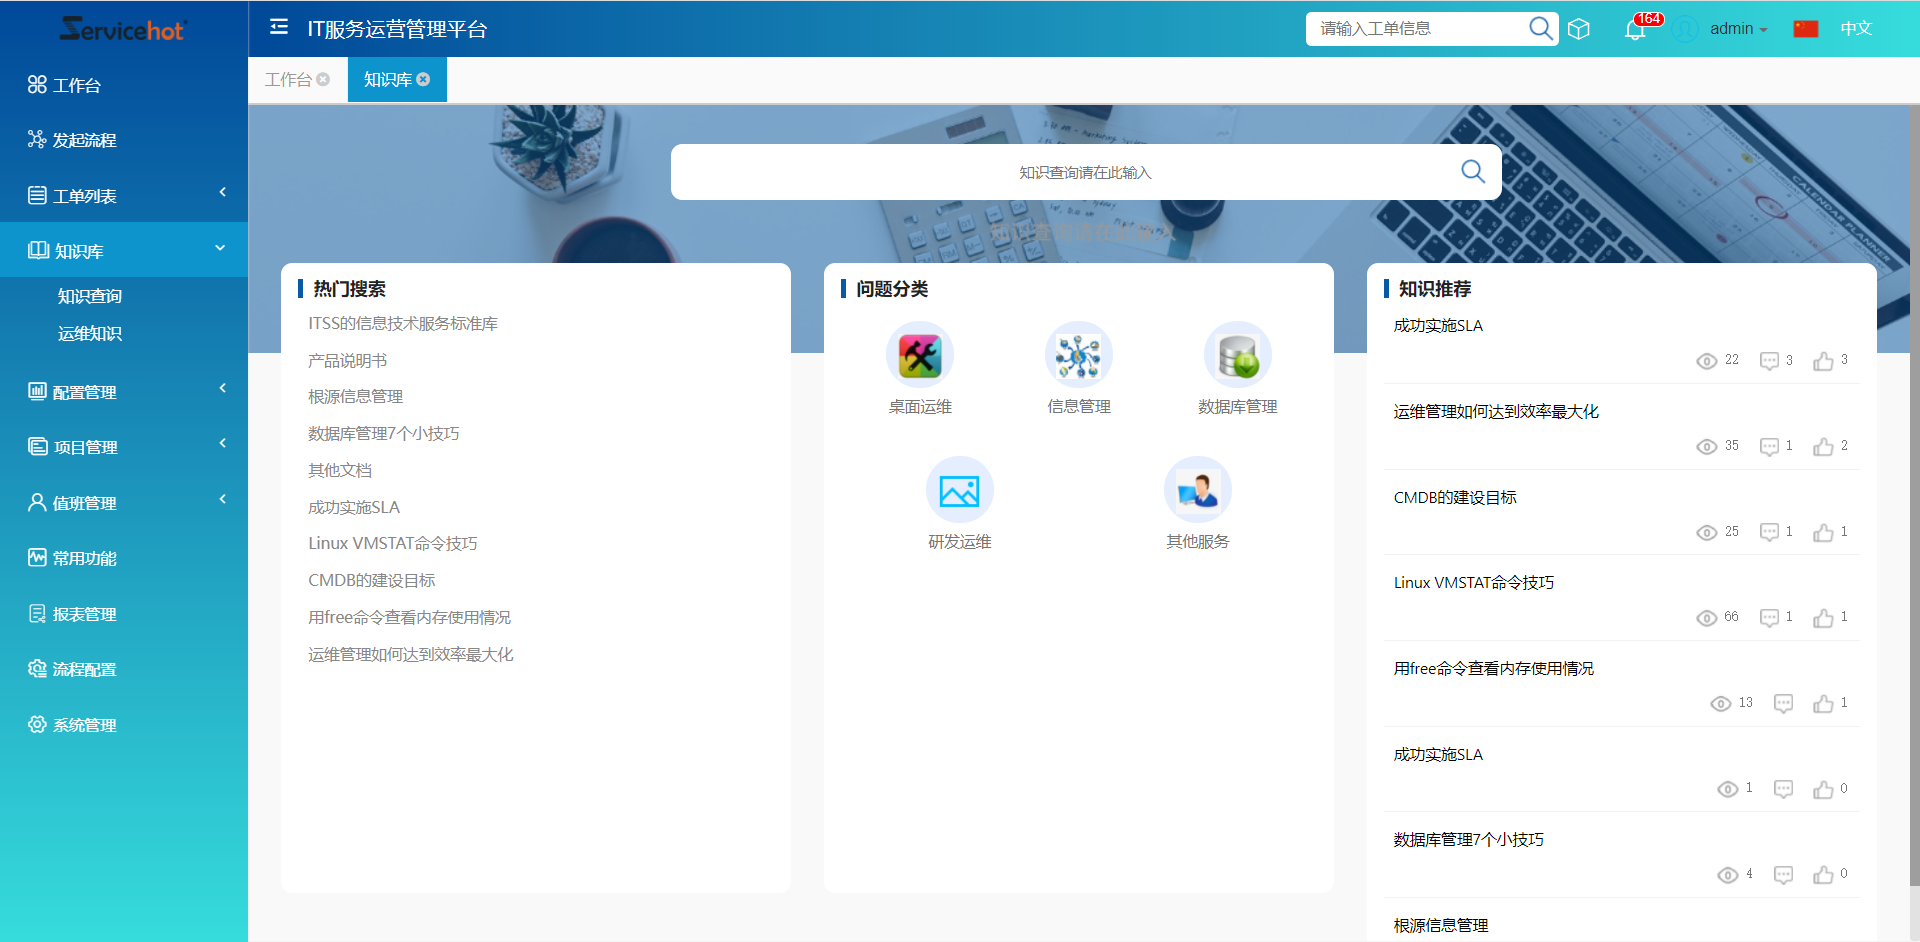
Task: Open the 数据库管理 category icon
Action: [x=1237, y=355]
